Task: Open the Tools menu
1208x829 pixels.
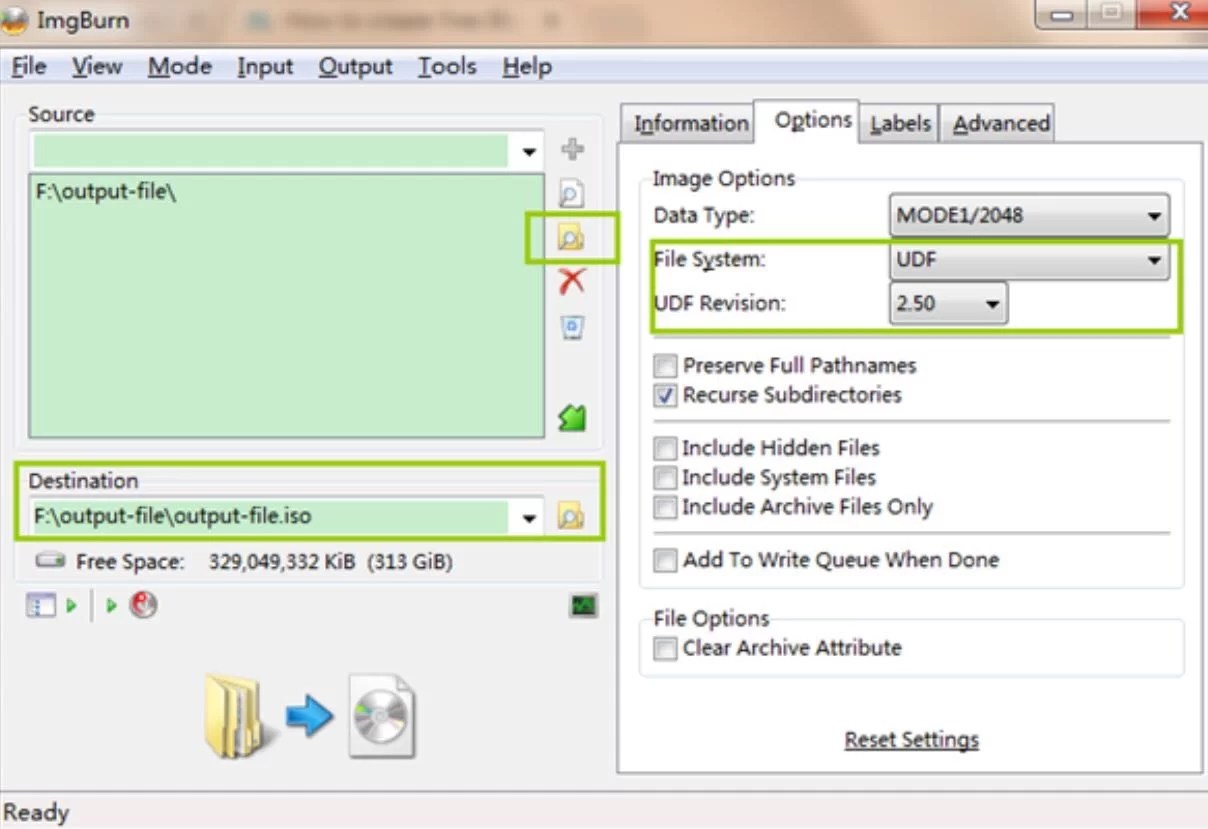Action: click(446, 66)
